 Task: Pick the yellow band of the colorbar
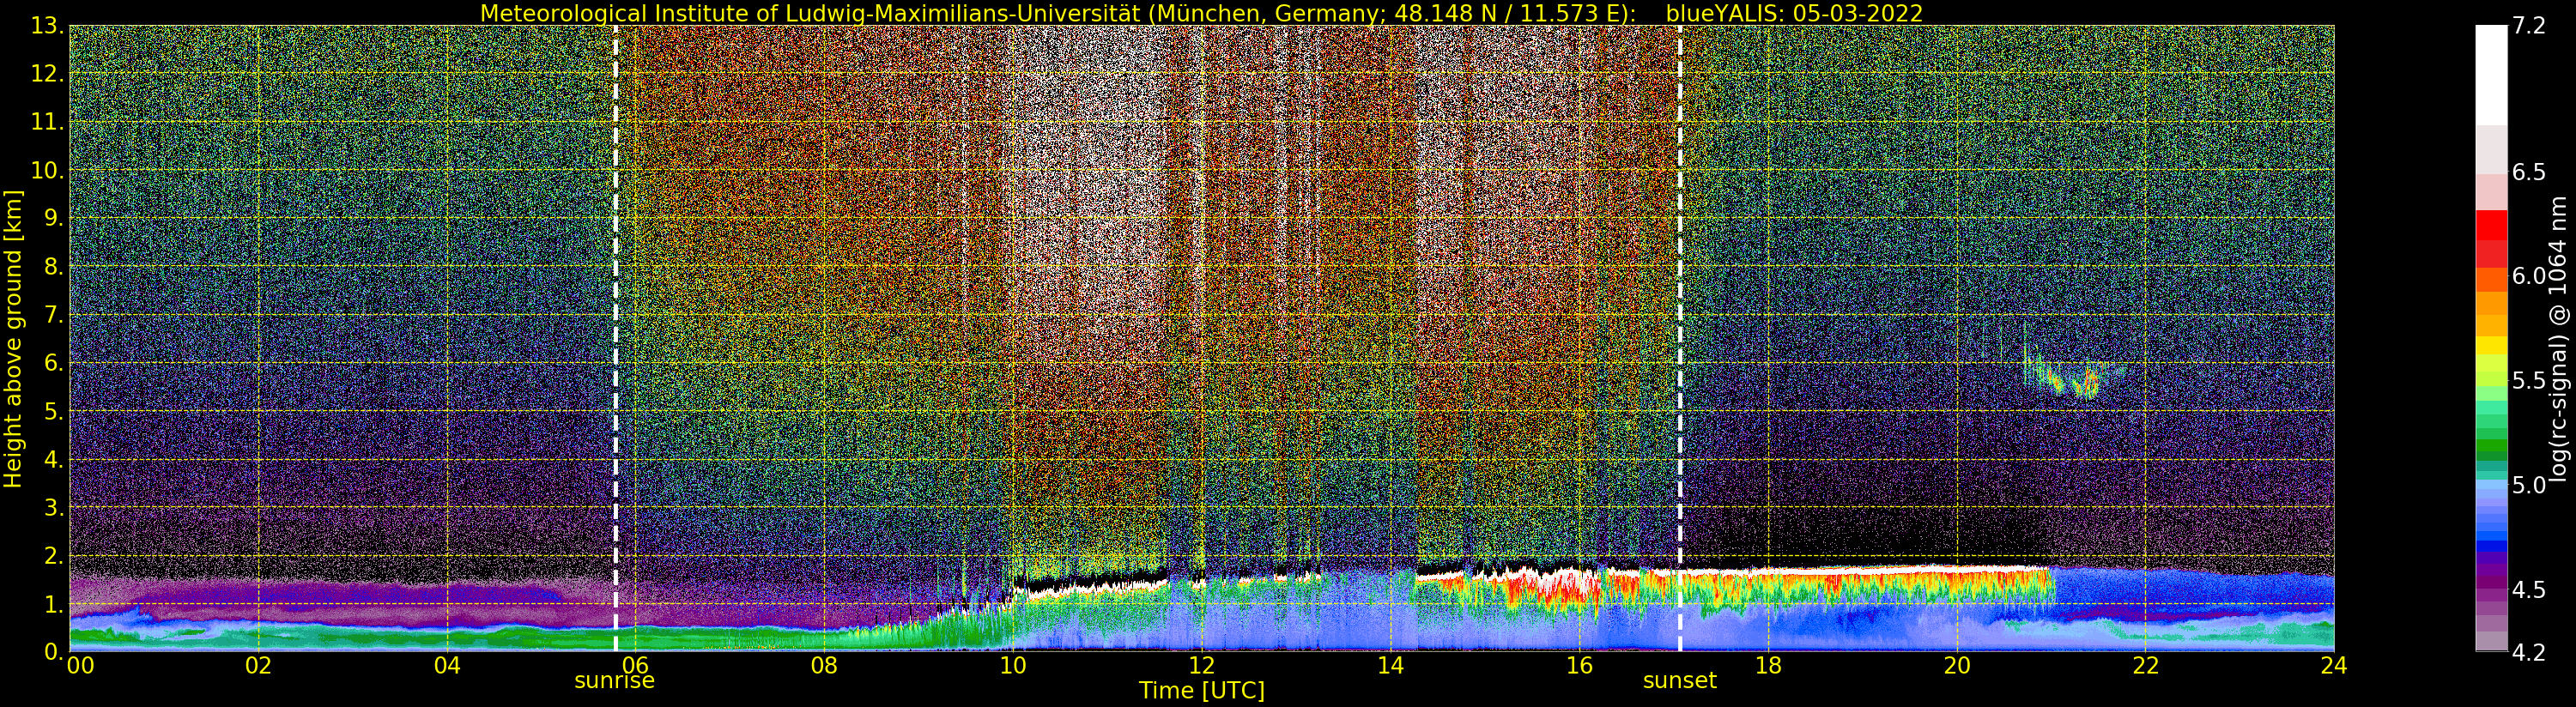click(x=2491, y=346)
